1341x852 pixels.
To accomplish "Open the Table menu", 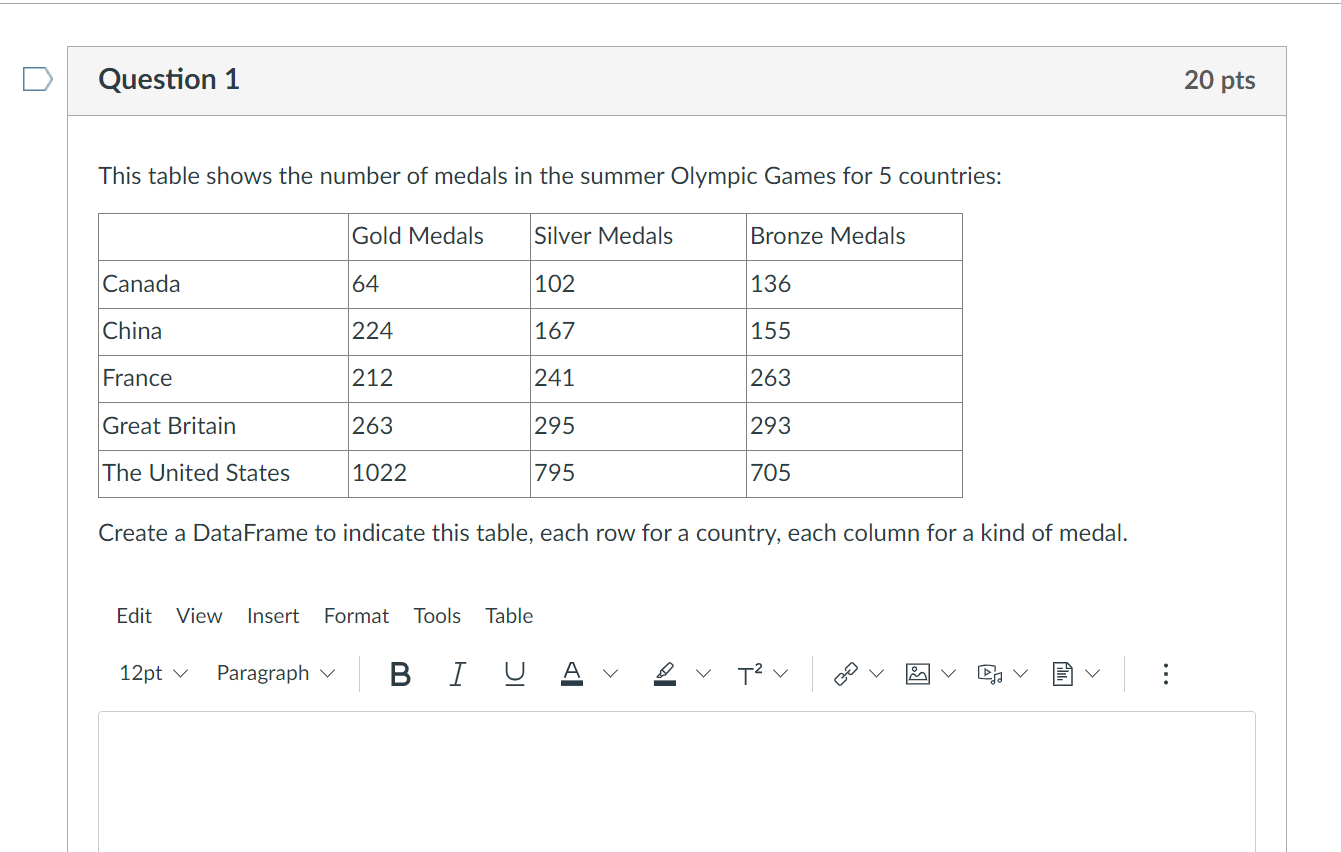I will tap(509, 615).
